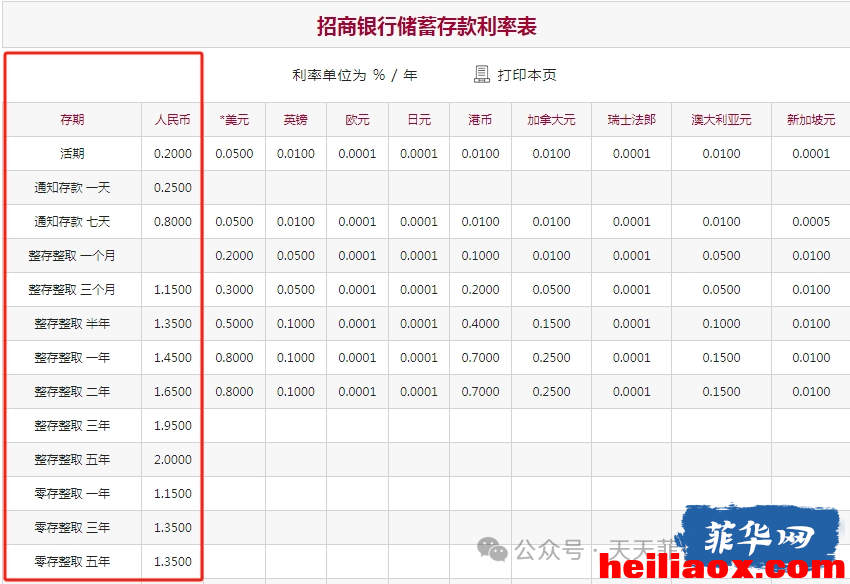Select the 人民币 rate 0.2500 for 通知存款 一天
This screenshot has width=850, height=584.
pos(172,188)
